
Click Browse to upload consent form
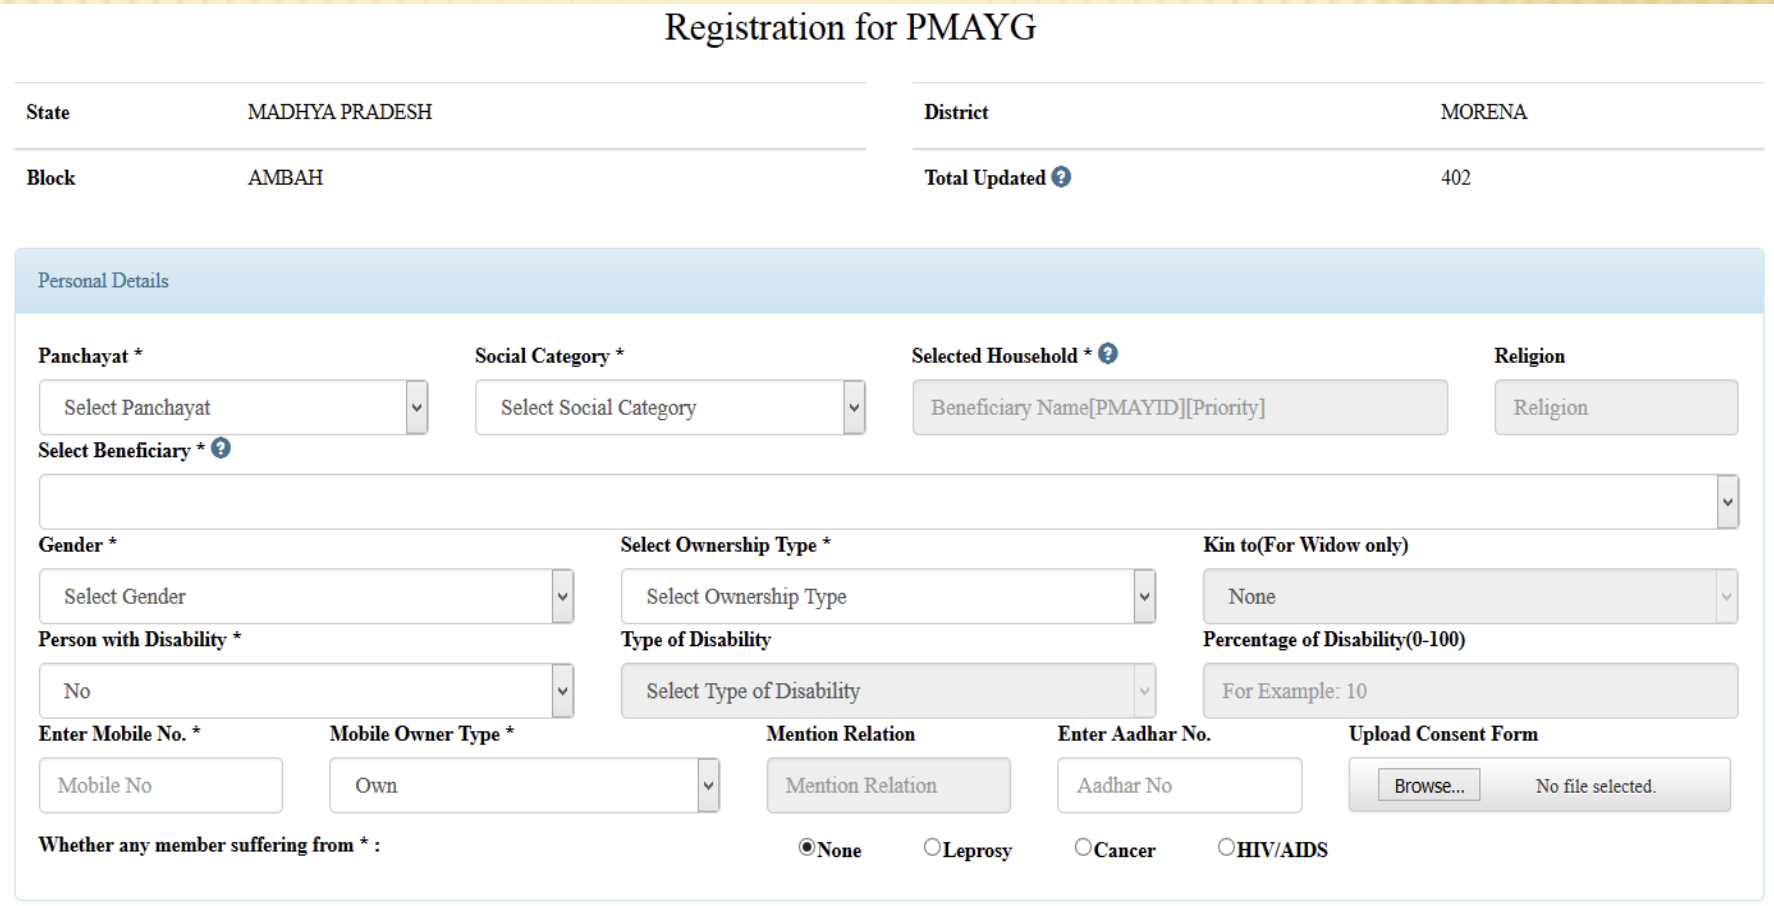click(1428, 784)
